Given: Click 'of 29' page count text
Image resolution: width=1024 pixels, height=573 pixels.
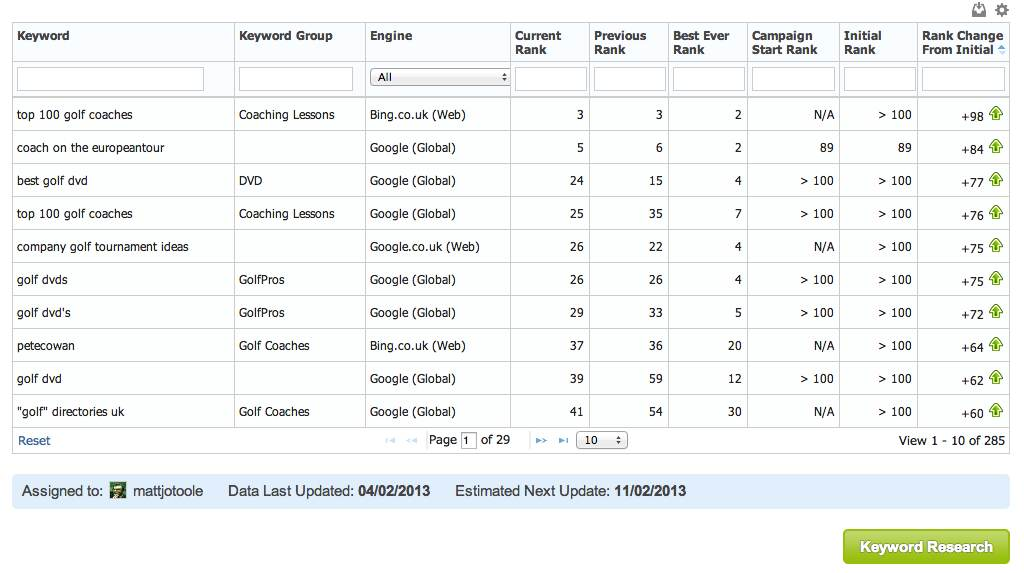Looking at the screenshot, I should pos(495,440).
